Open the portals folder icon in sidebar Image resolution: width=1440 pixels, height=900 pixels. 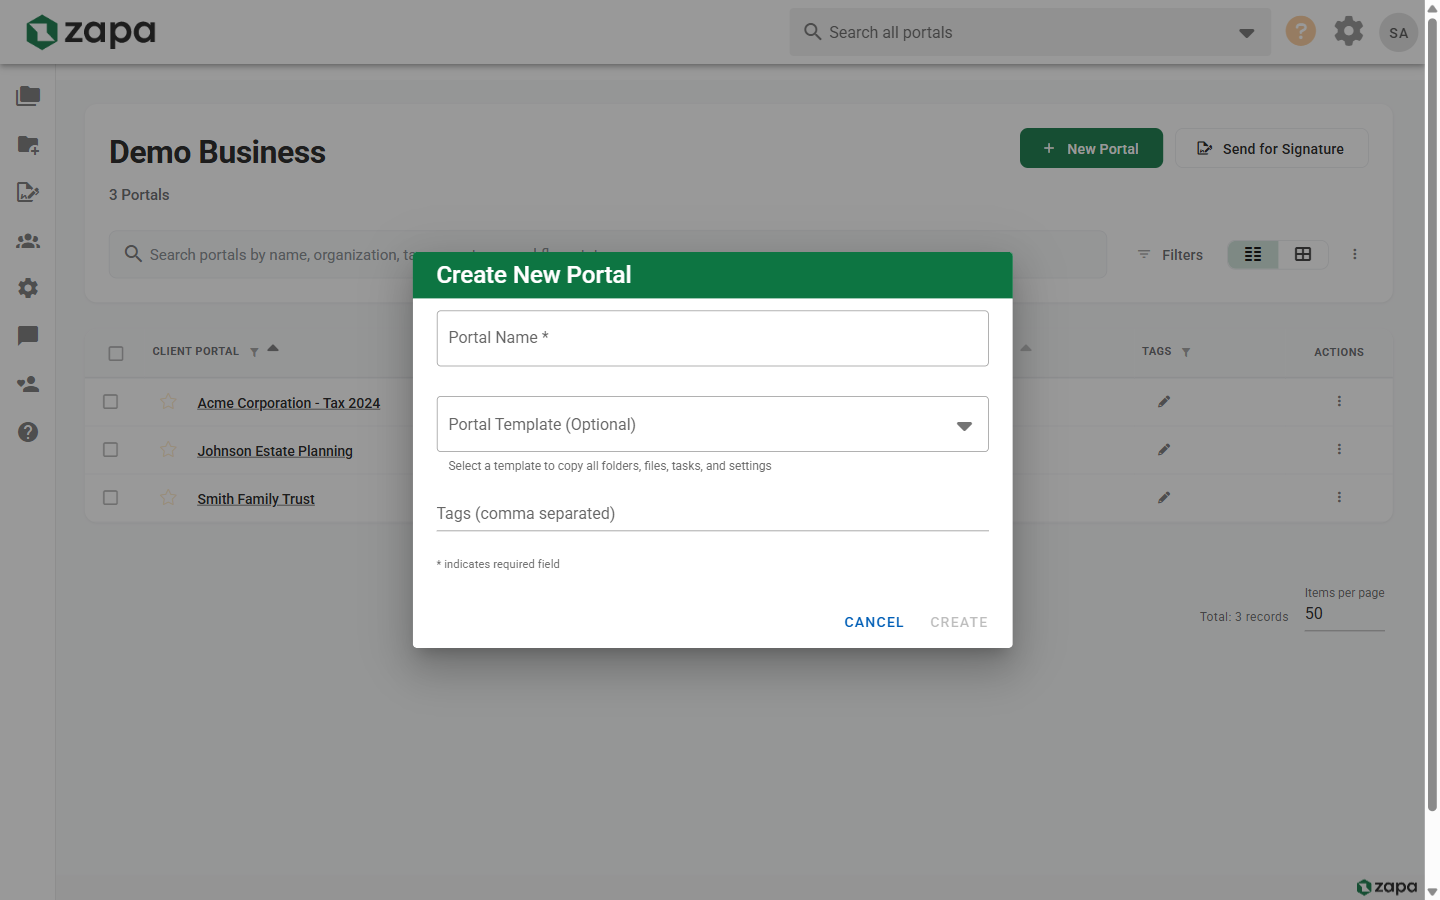pyautogui.click(x=28, y=96)
